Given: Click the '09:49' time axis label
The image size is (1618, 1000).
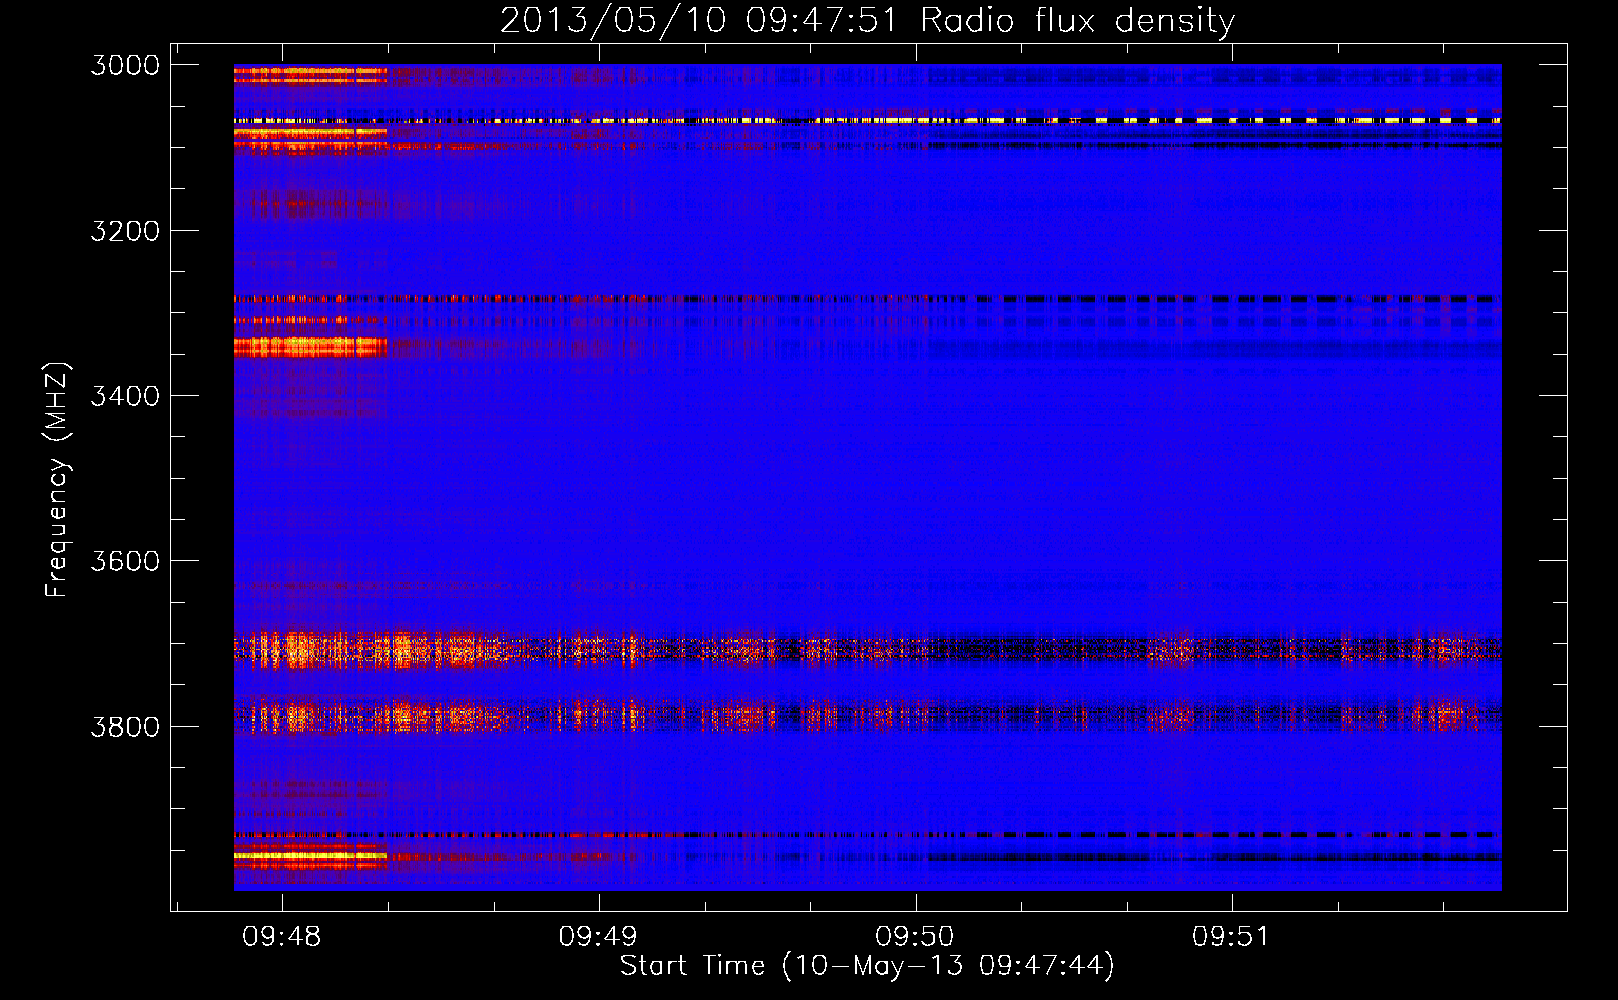Looking at the screenshot, I should click(x=598, y=937).
